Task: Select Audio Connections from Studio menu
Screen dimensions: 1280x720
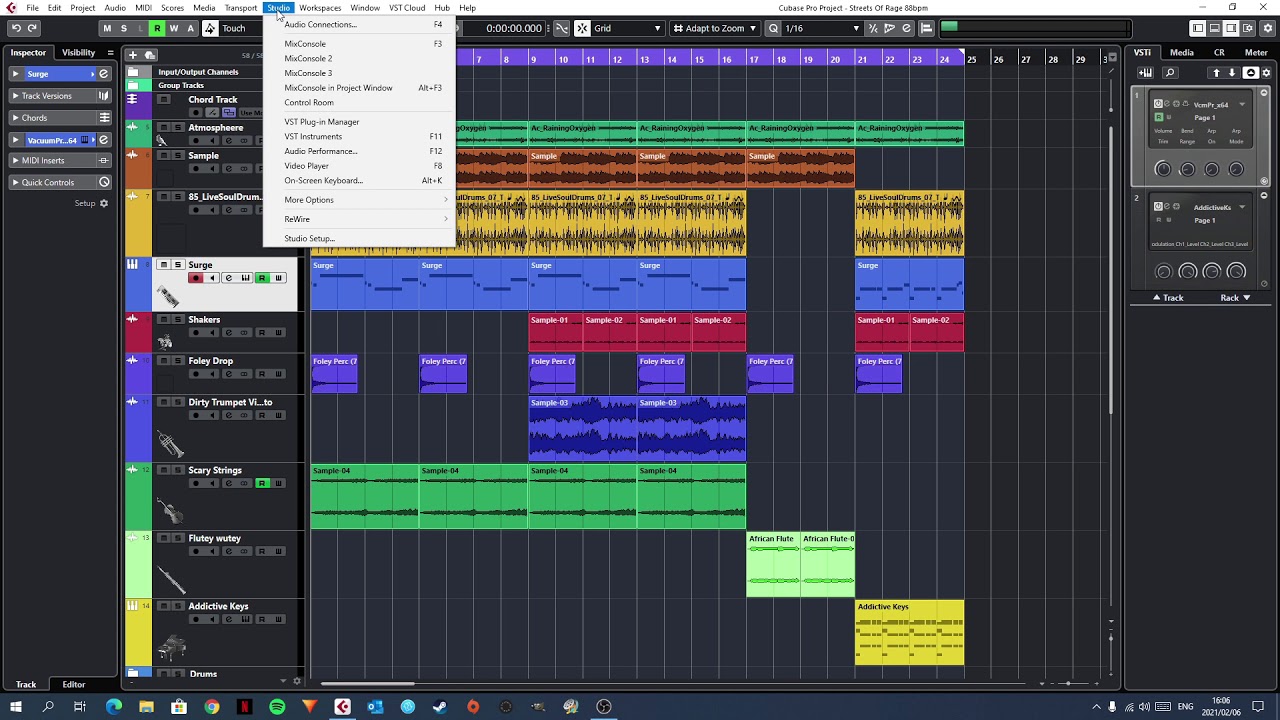Action: pyautogui.click(x=359, y=24)
